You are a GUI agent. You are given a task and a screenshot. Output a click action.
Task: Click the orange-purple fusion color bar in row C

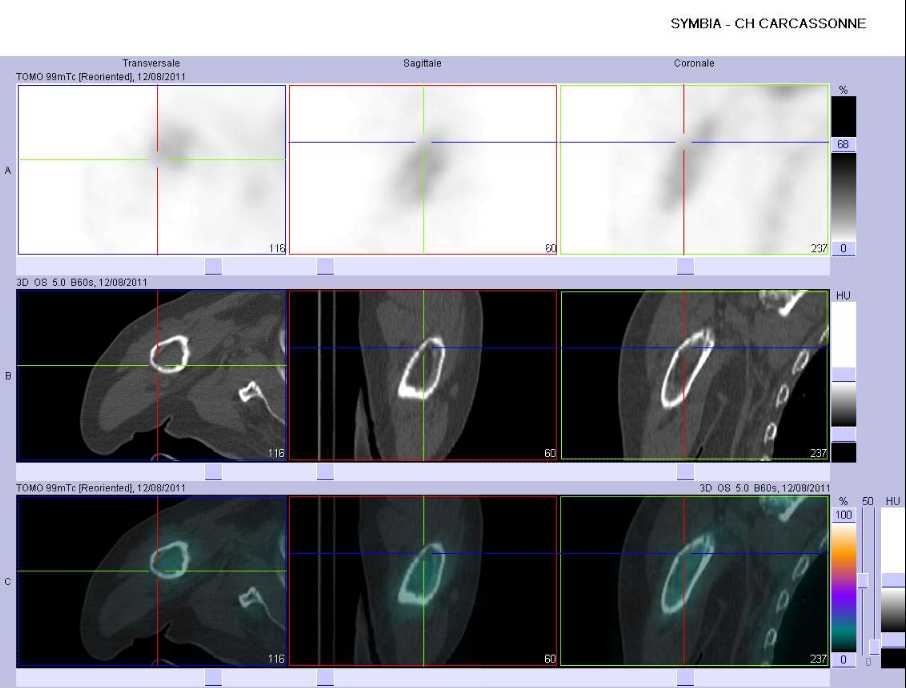(844, 587)
